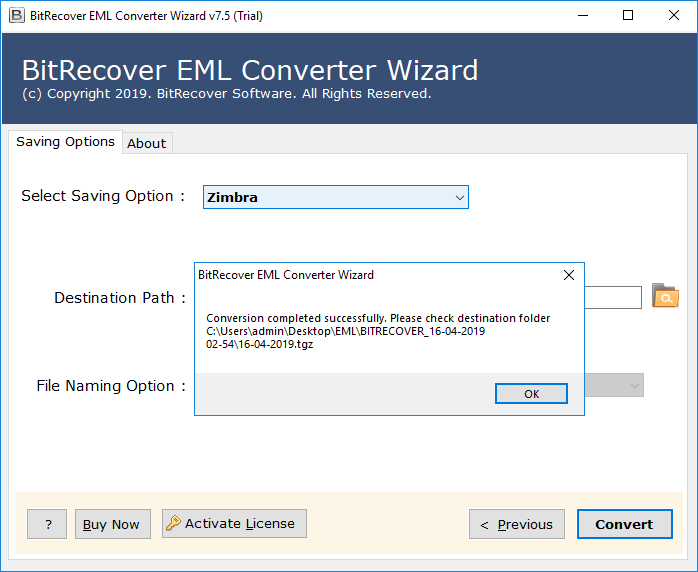Viewport: 698px width, 572px height.
Task: Click the dialog title BitRecover EML Converter Wizard
Action: pyautogui.click(x=286, y=275)
